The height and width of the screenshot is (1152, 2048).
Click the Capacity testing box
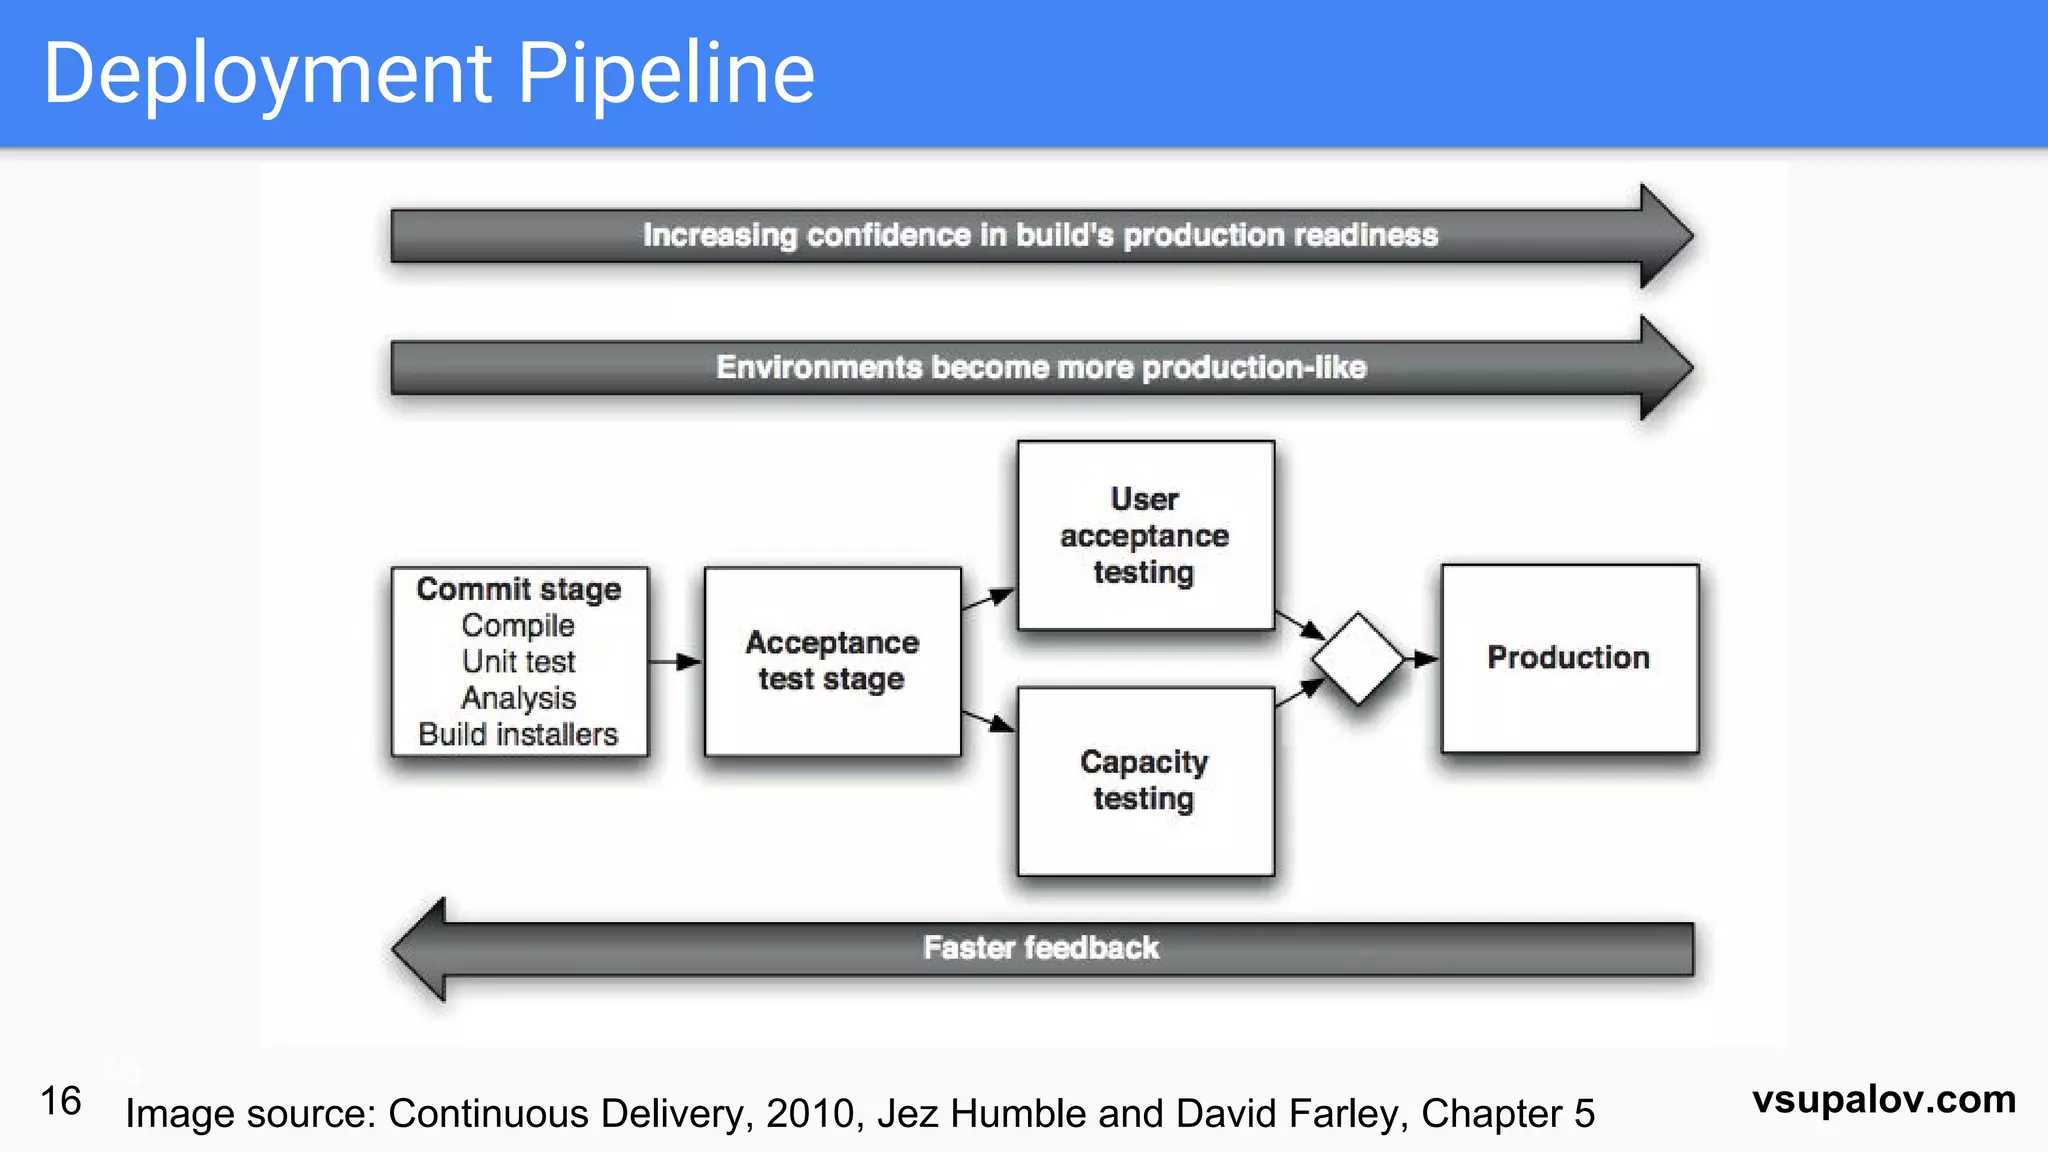(1145, 781)
